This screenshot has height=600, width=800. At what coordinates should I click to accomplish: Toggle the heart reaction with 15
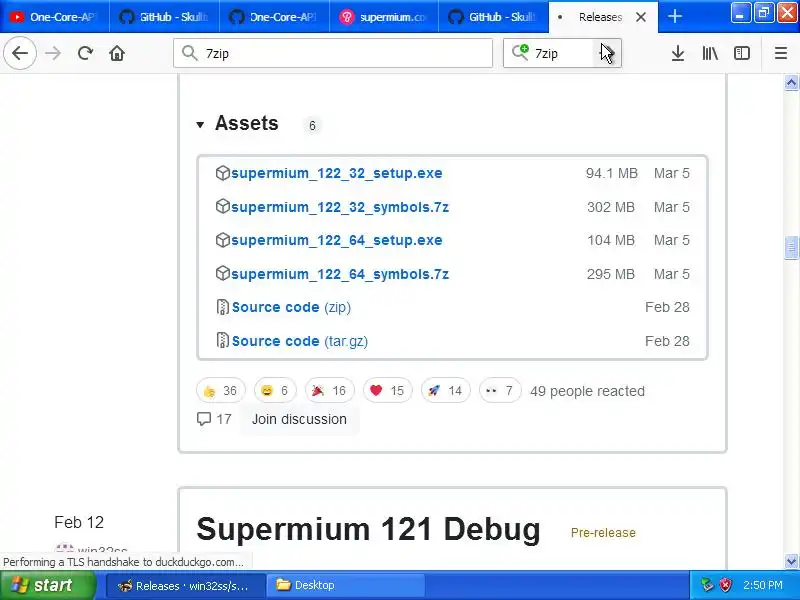pos(387,391)
